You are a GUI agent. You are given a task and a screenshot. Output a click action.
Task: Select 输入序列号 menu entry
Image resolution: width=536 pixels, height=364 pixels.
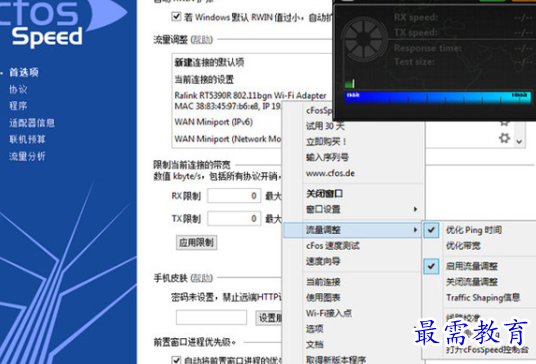click(x=327, y=157)
